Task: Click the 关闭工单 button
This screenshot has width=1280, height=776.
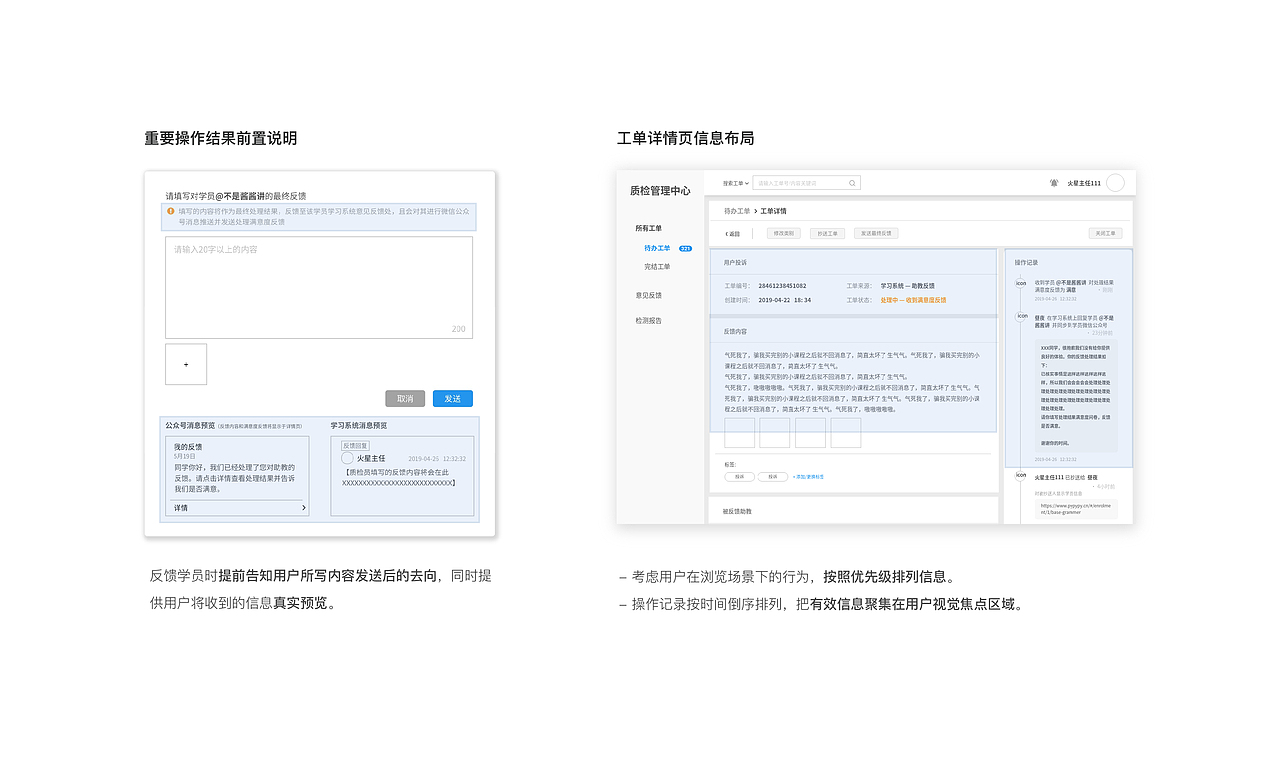Action: 1105,231
